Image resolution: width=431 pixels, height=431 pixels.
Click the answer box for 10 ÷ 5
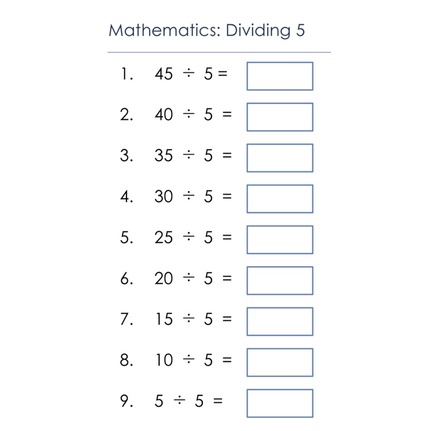280,362
